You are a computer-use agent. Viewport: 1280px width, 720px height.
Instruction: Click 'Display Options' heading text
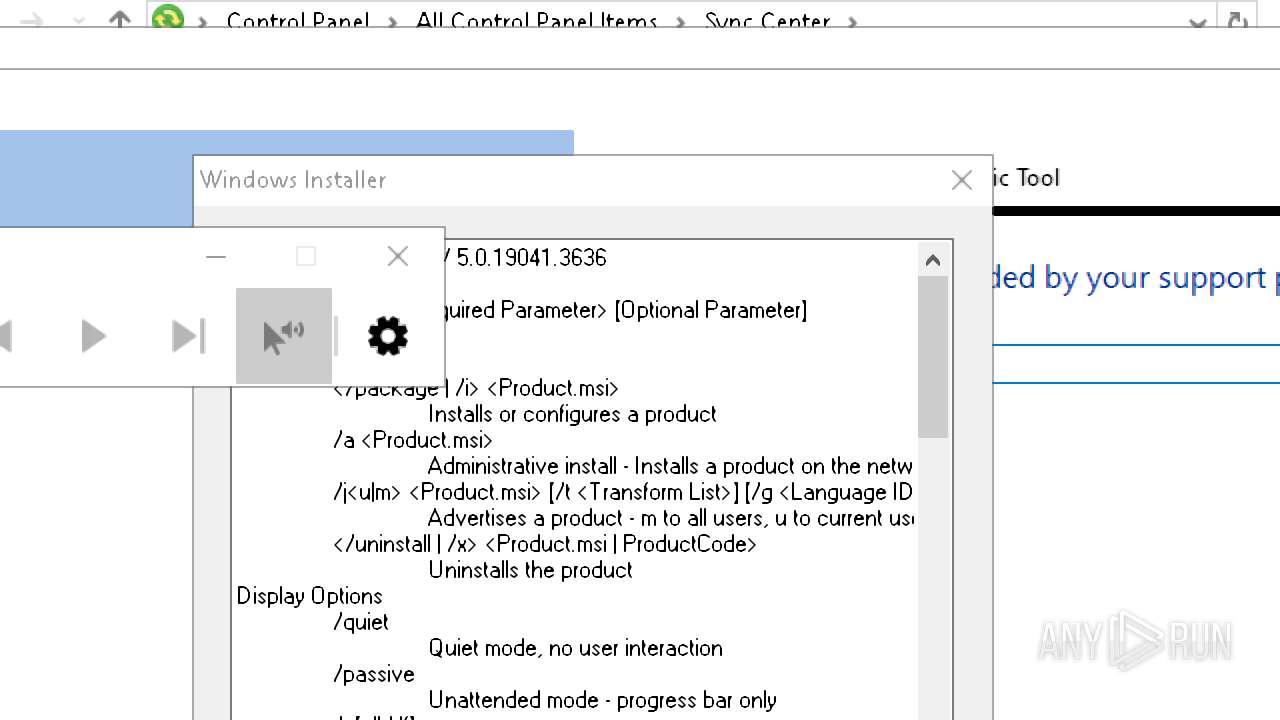(x=310, y=596)
